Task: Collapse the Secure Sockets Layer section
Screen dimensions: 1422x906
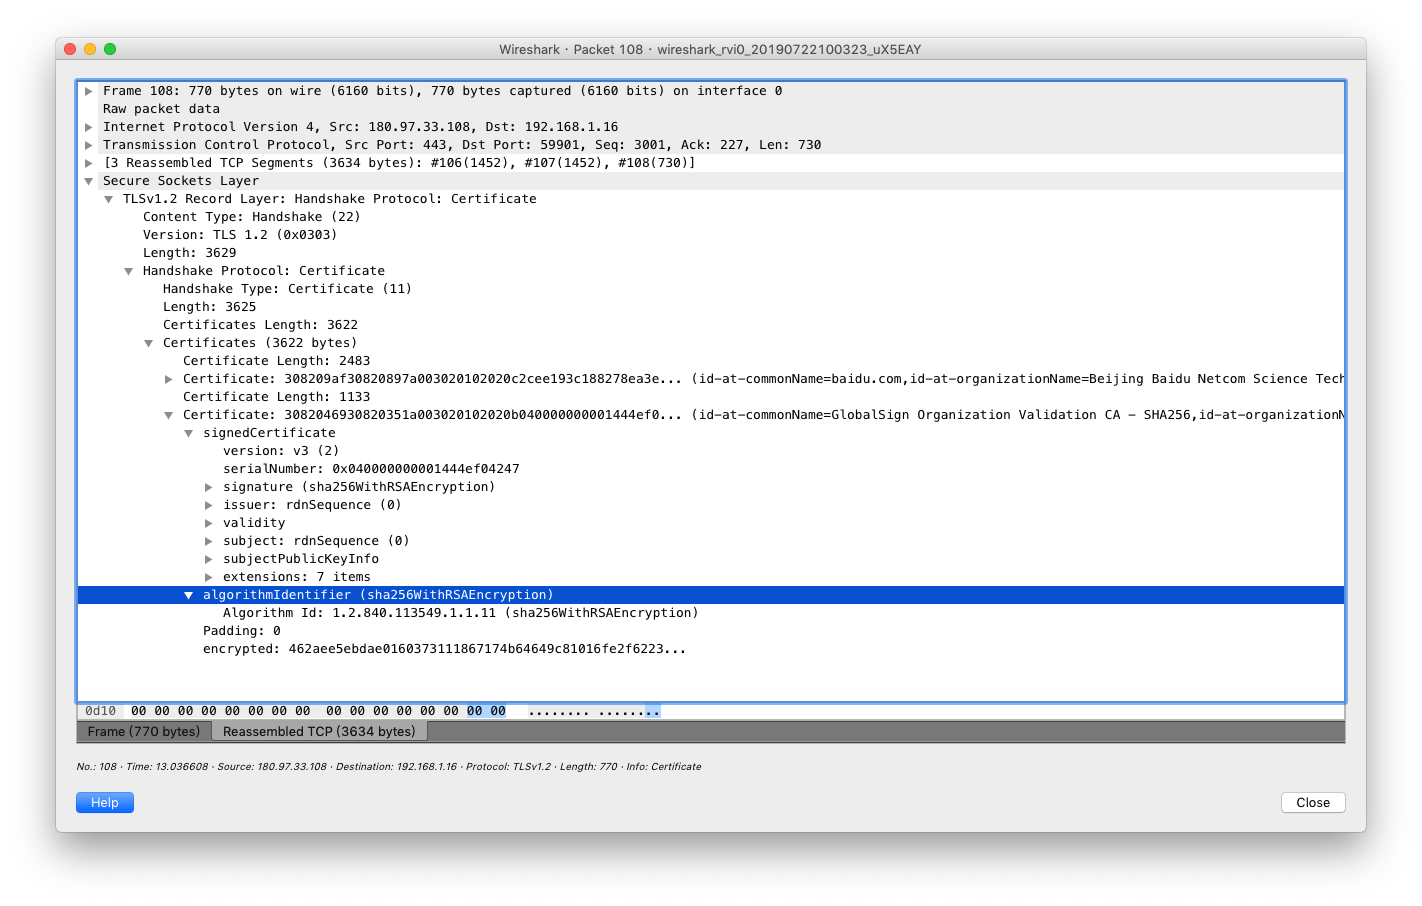Action: pos(89,181)
